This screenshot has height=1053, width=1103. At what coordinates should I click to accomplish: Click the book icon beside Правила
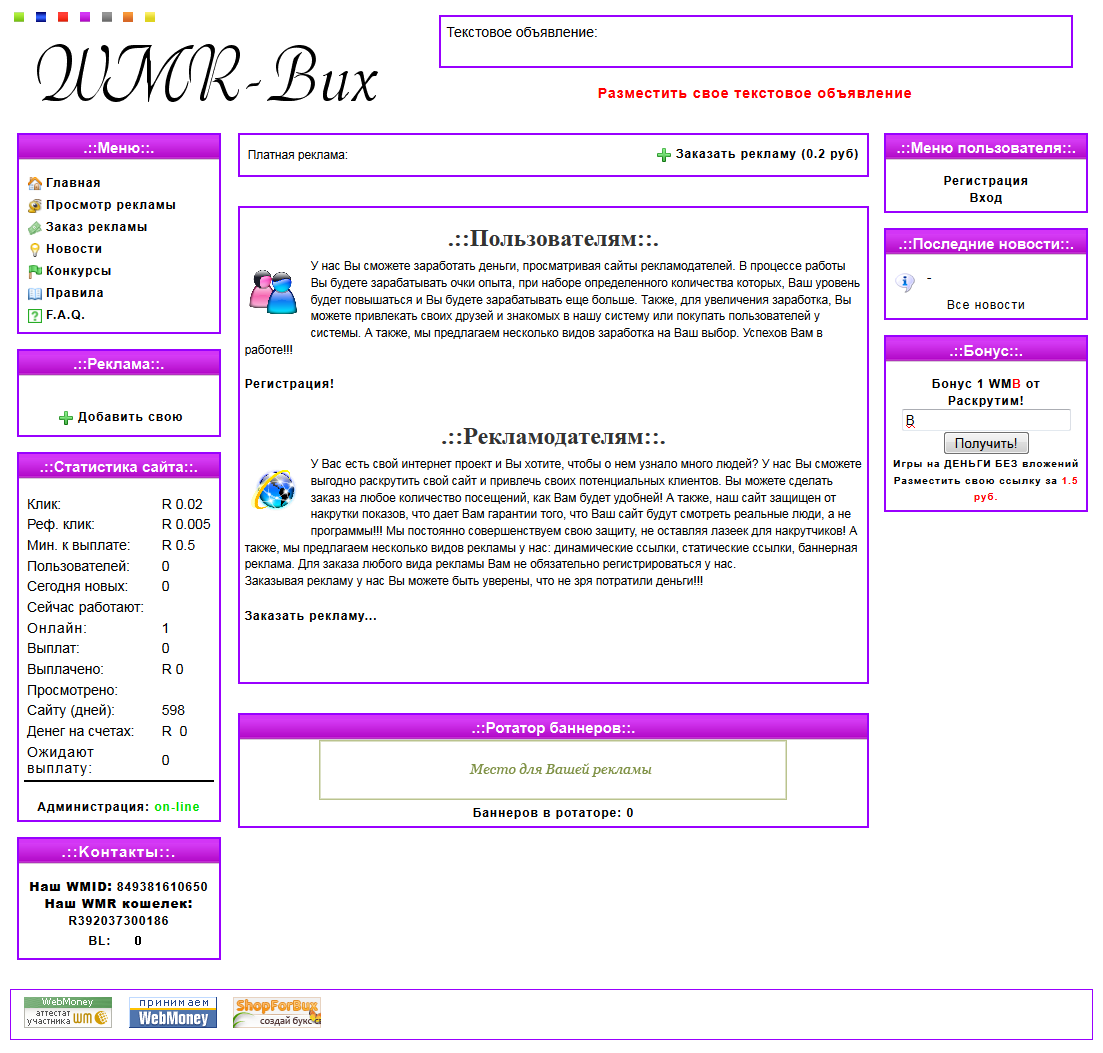(34, 293)
